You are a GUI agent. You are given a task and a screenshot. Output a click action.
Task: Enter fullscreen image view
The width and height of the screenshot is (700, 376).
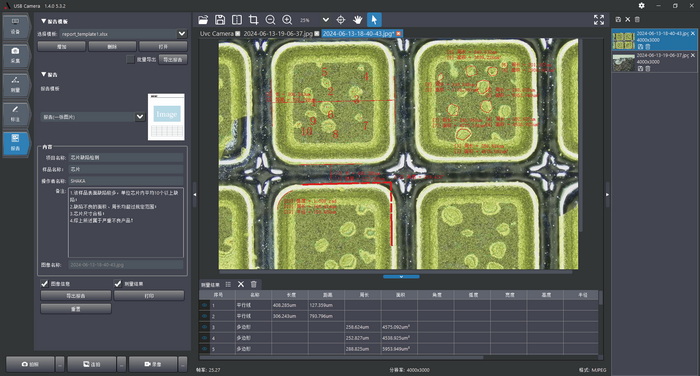pos(599,20)
